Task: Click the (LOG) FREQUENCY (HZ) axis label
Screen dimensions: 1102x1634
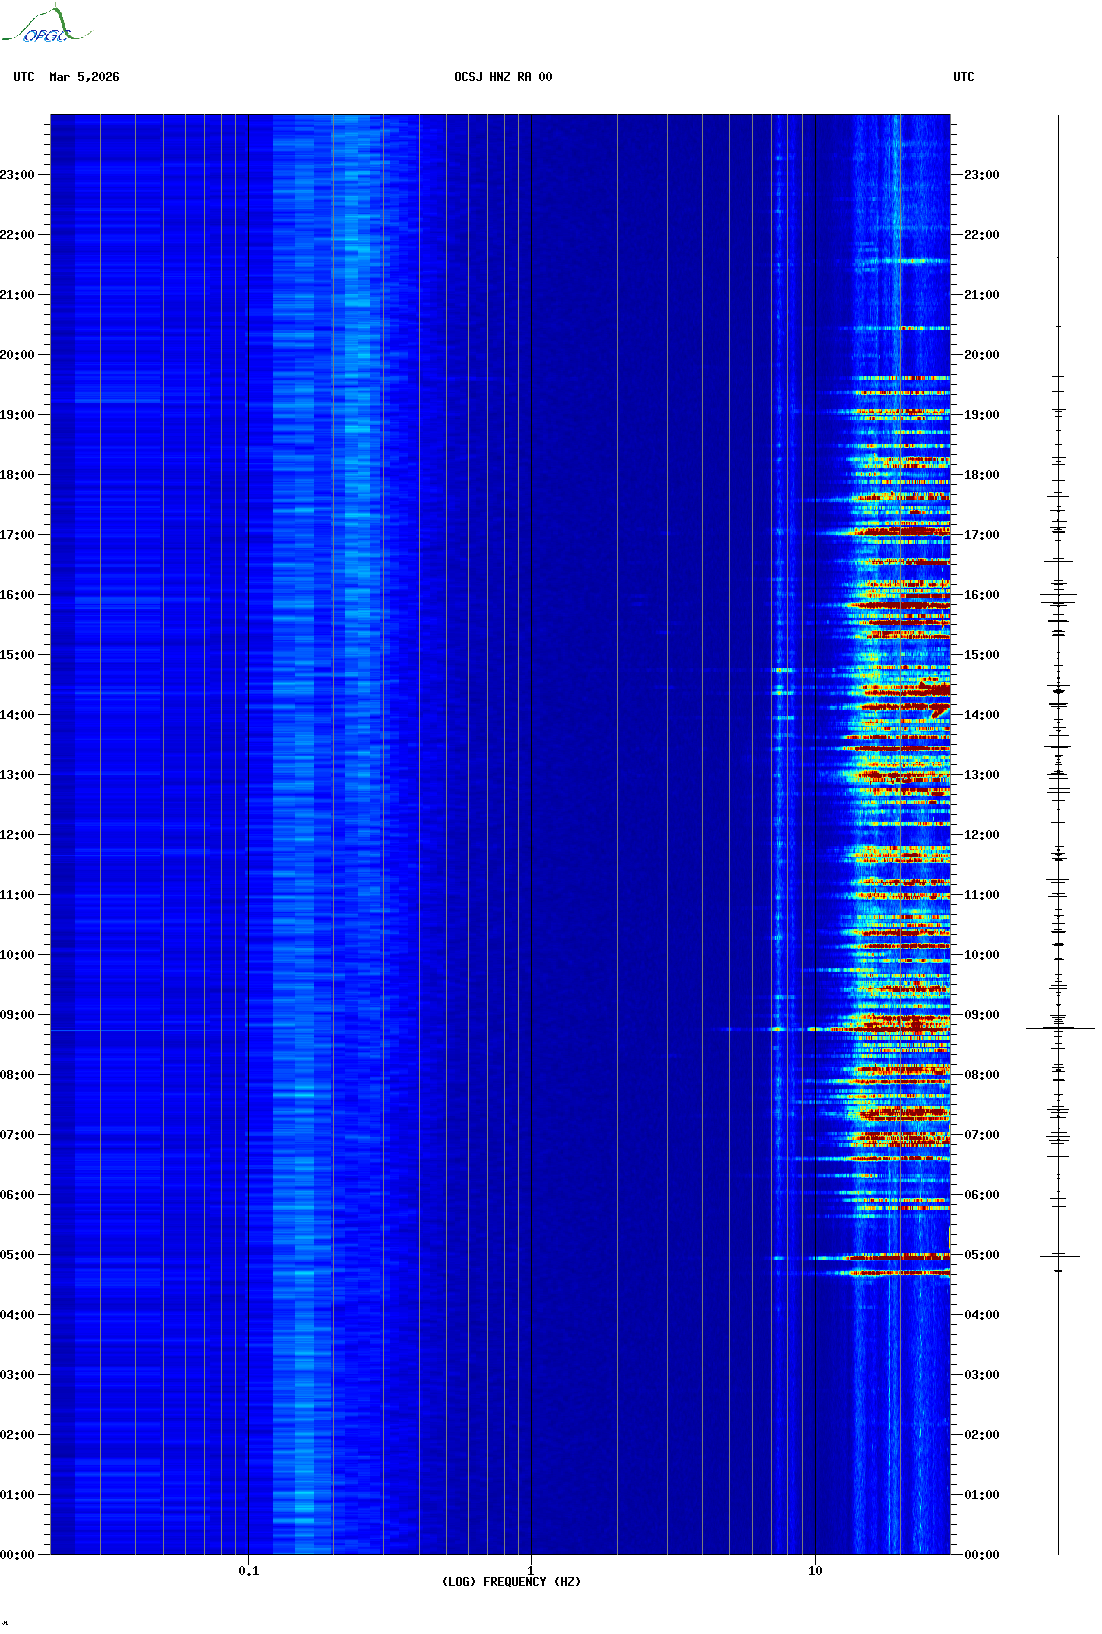Action: click(511, 1581)
